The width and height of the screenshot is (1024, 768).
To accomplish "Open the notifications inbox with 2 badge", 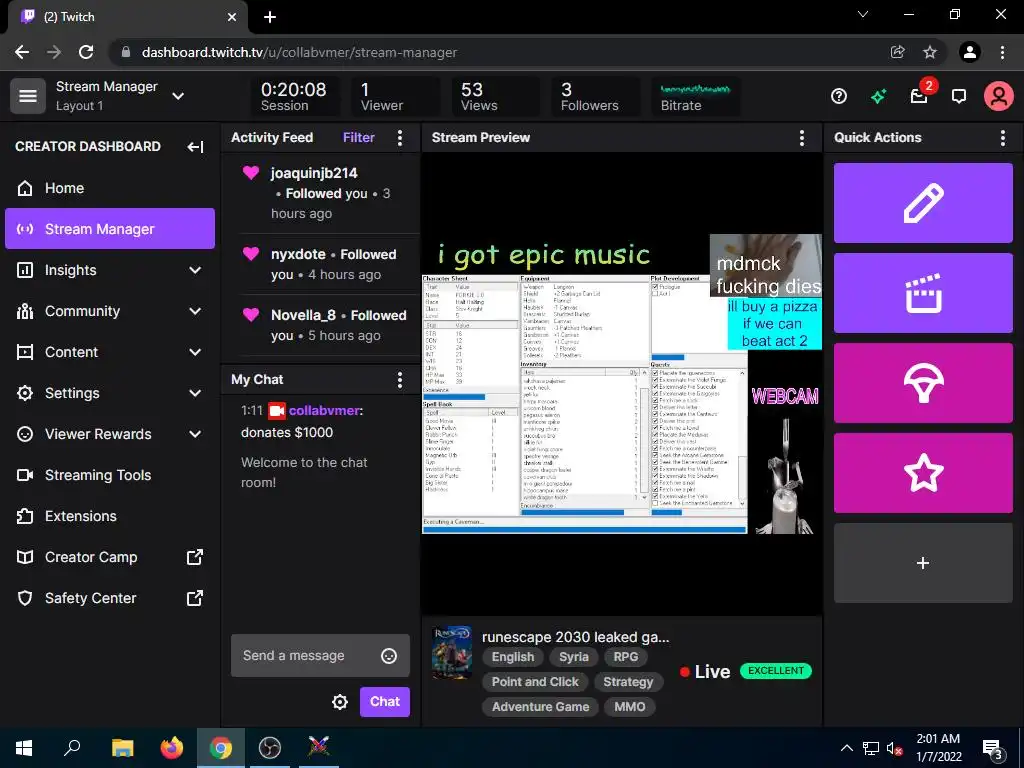I will [x=920, y=95].
